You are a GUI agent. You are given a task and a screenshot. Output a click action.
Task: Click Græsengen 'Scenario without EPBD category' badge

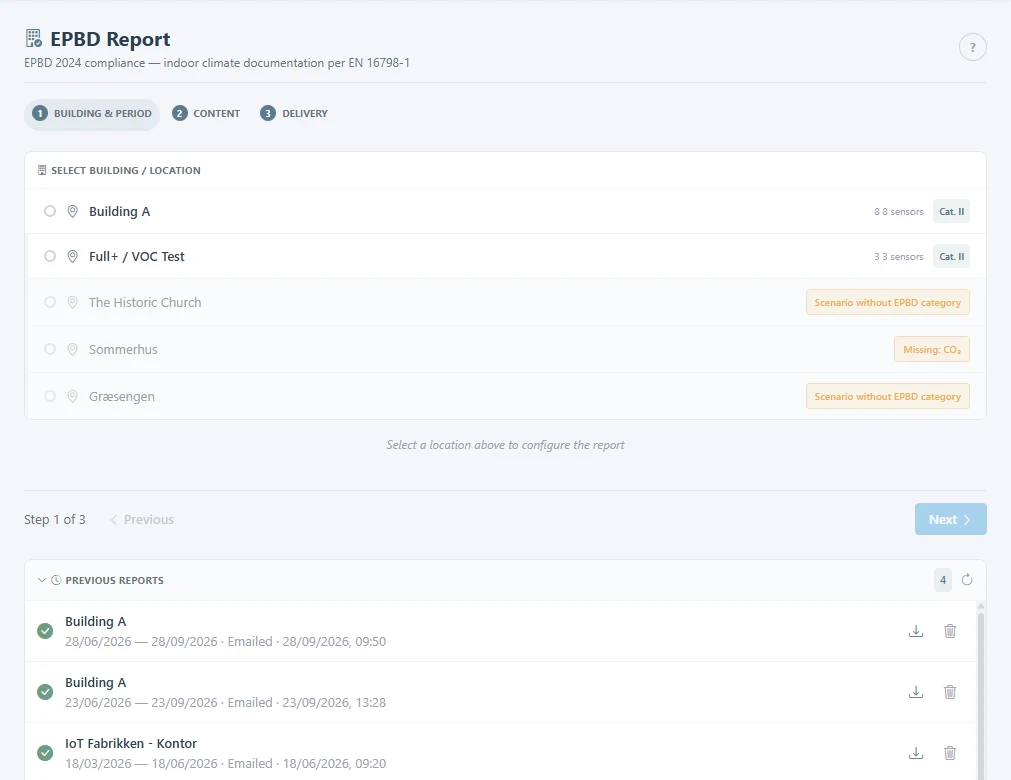click(x=887, y=396)
